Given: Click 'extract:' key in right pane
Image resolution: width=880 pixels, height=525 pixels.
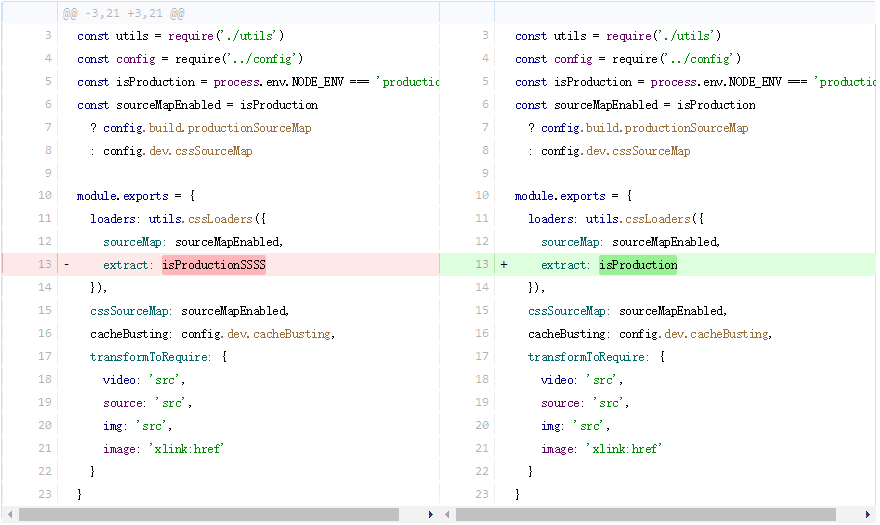Looking at the screenshot, I should point(566,265).
